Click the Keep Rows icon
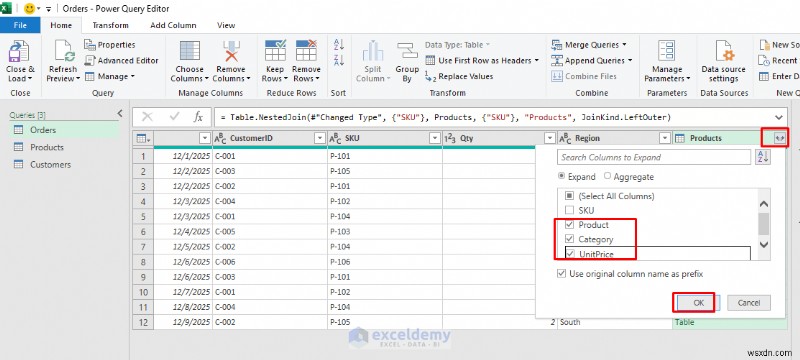800x360 pixels. [x=276, y=51]
